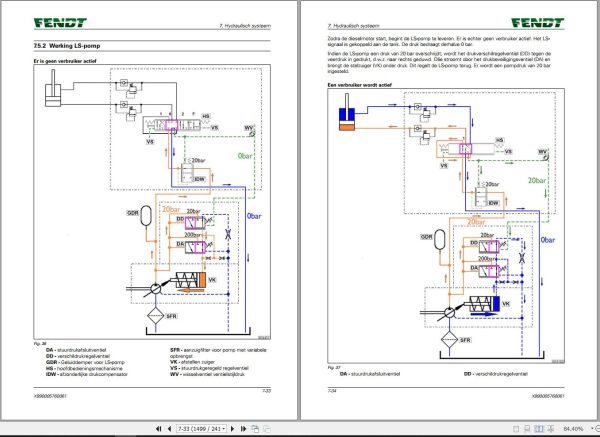Click 'Een verbruiker wordt actief' subtitle
The width and height of the screenshot is (600, 437).
coord(359,85)
